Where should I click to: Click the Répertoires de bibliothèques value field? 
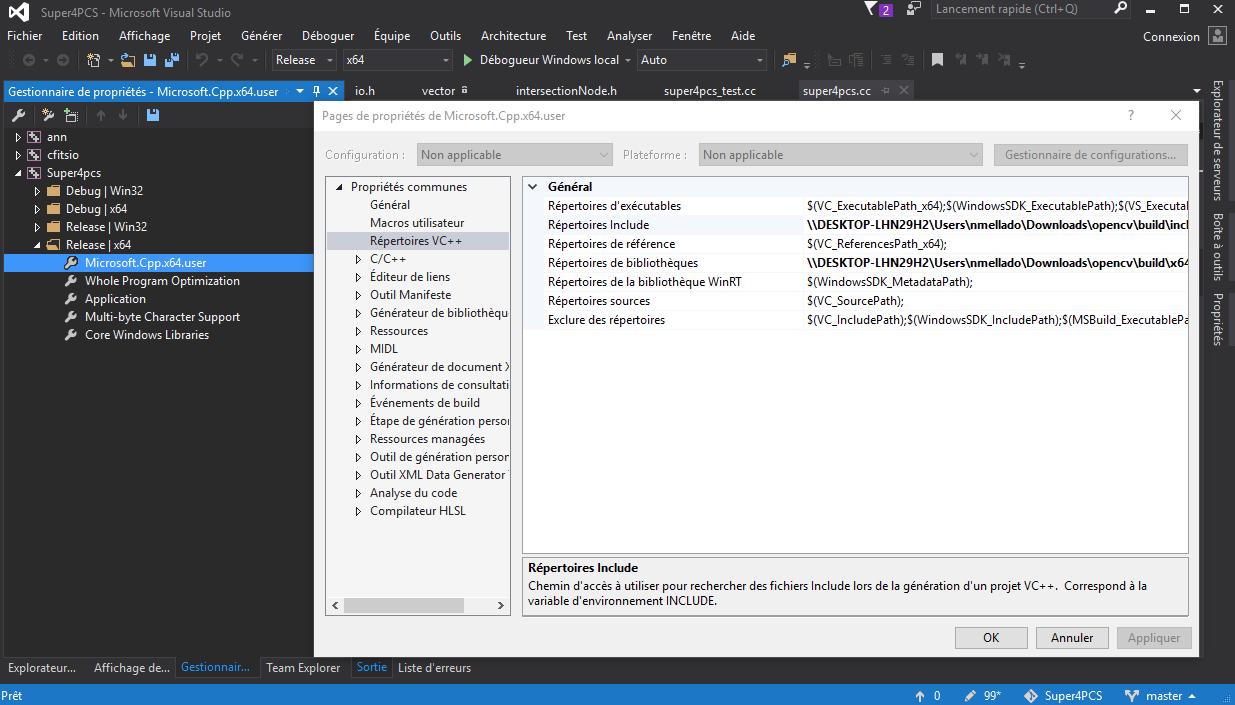[x=996, y=263]
